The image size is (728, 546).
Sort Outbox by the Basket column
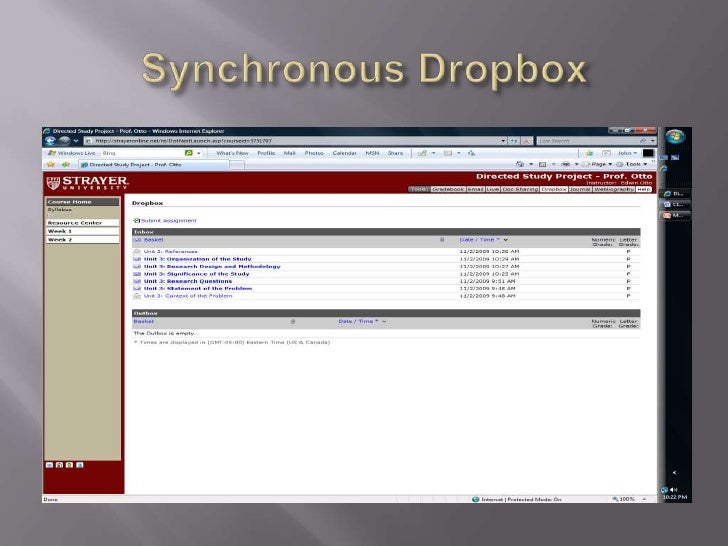coord(143,321)
